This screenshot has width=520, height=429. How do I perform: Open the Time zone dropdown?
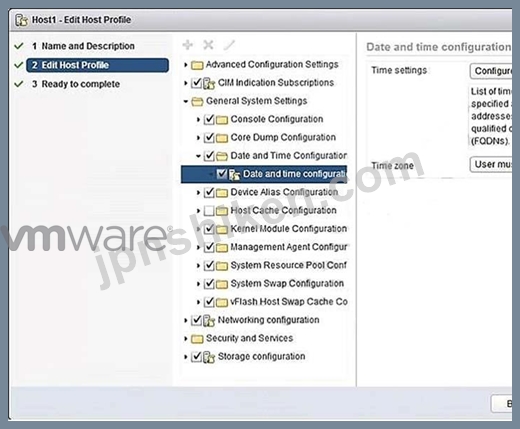pyautogui.click(x=491, y=164)
